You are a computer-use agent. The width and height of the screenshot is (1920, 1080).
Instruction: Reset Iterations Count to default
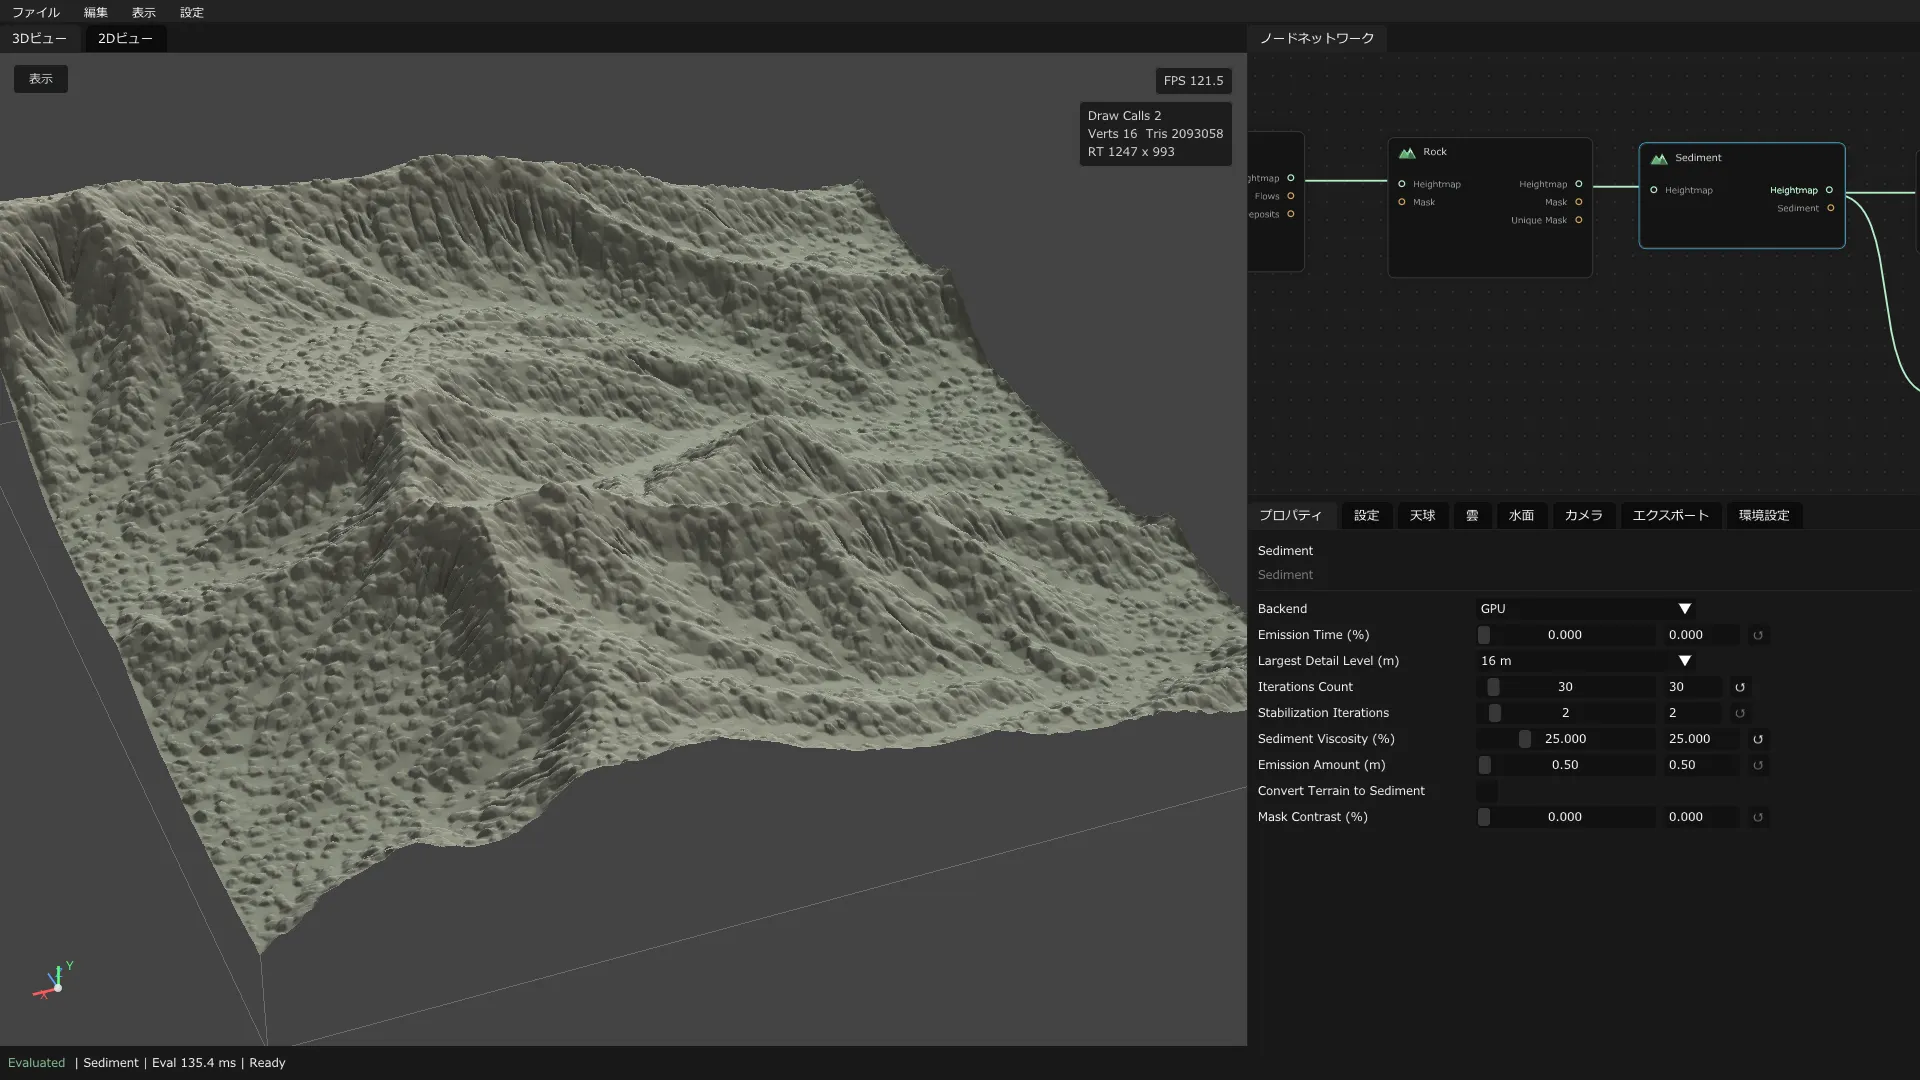click(x=1740, y=687)
